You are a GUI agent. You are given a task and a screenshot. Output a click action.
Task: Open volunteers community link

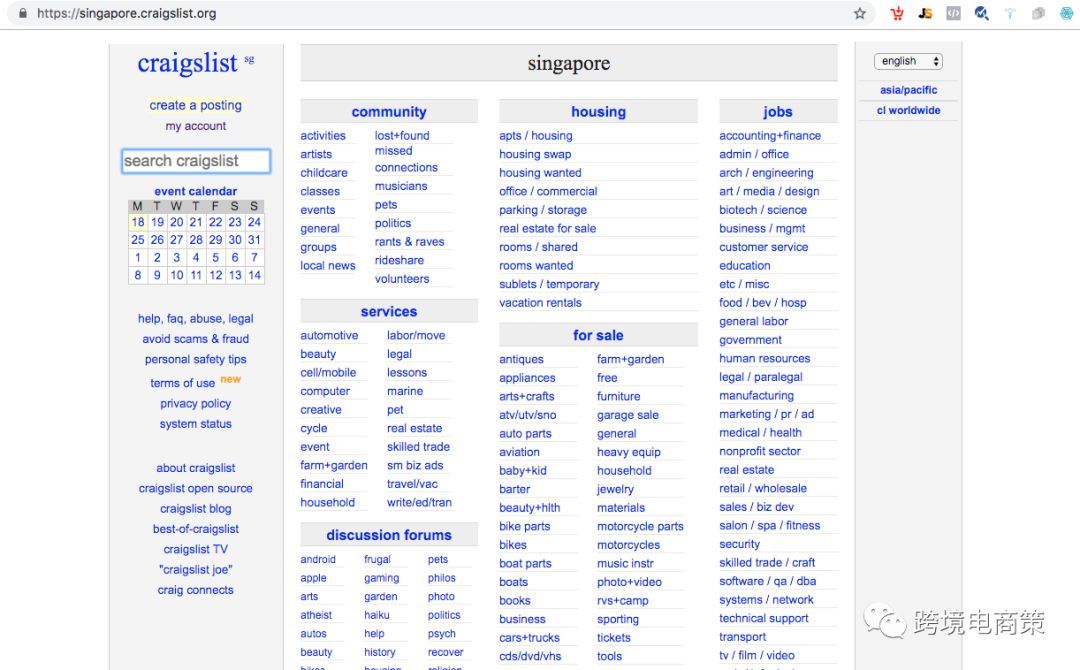[x=402, y=279]
